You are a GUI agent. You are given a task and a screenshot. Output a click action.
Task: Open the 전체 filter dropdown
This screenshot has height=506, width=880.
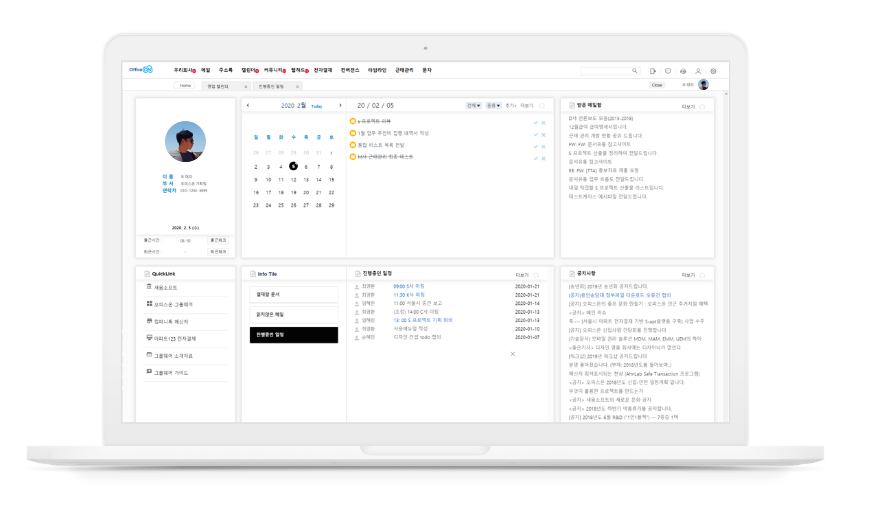pos(473,105)
